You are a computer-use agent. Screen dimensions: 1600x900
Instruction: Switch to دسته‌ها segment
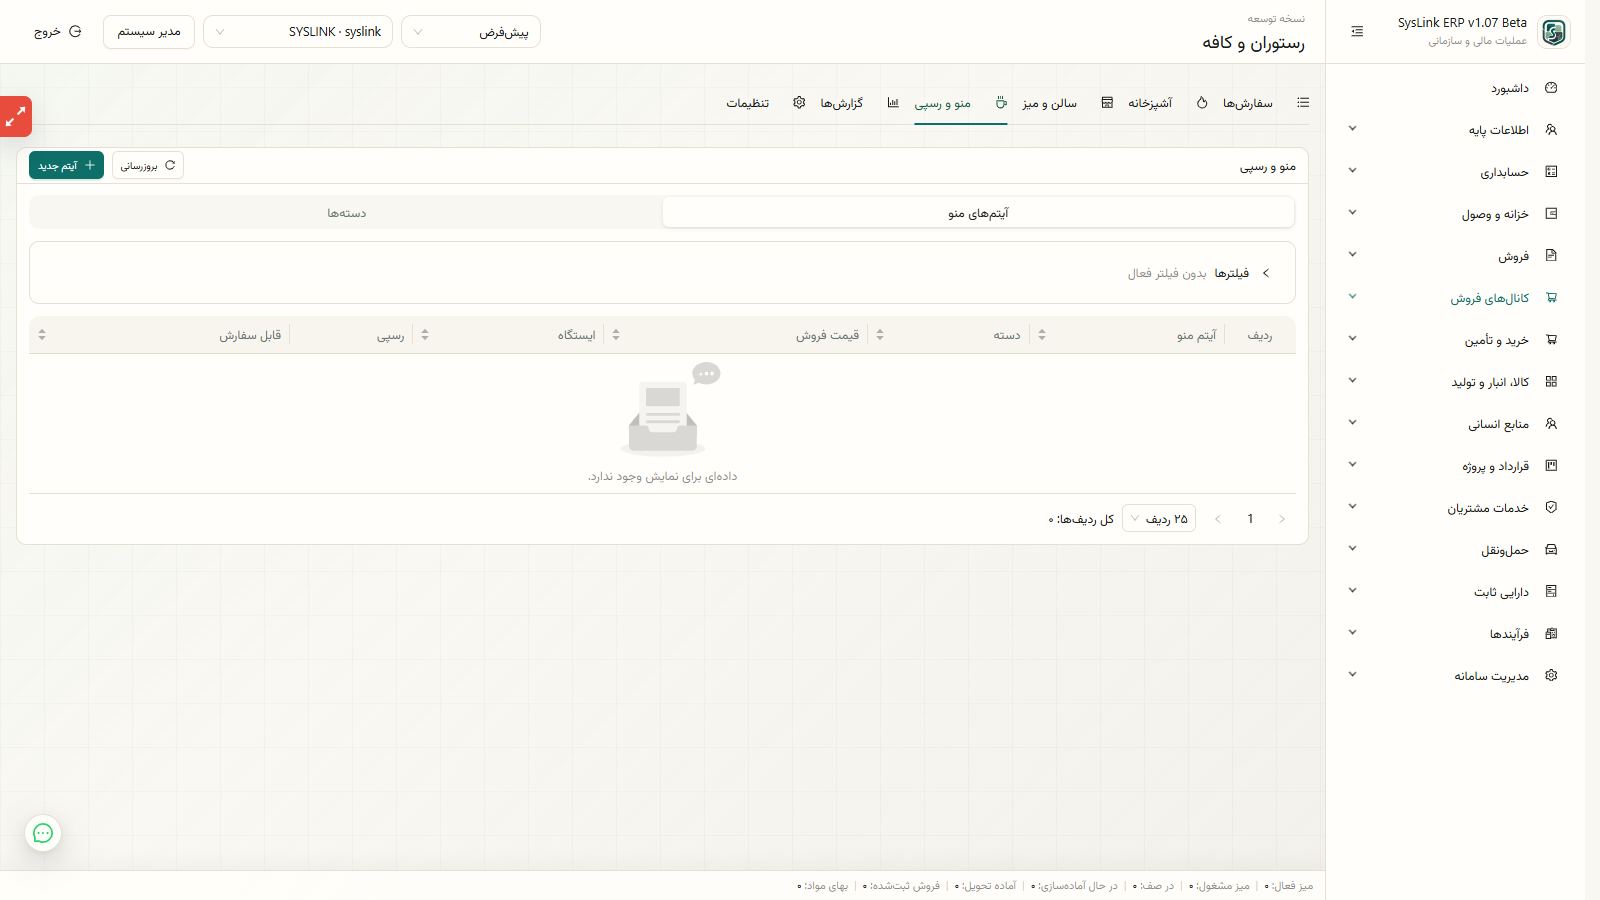[347, 213]
